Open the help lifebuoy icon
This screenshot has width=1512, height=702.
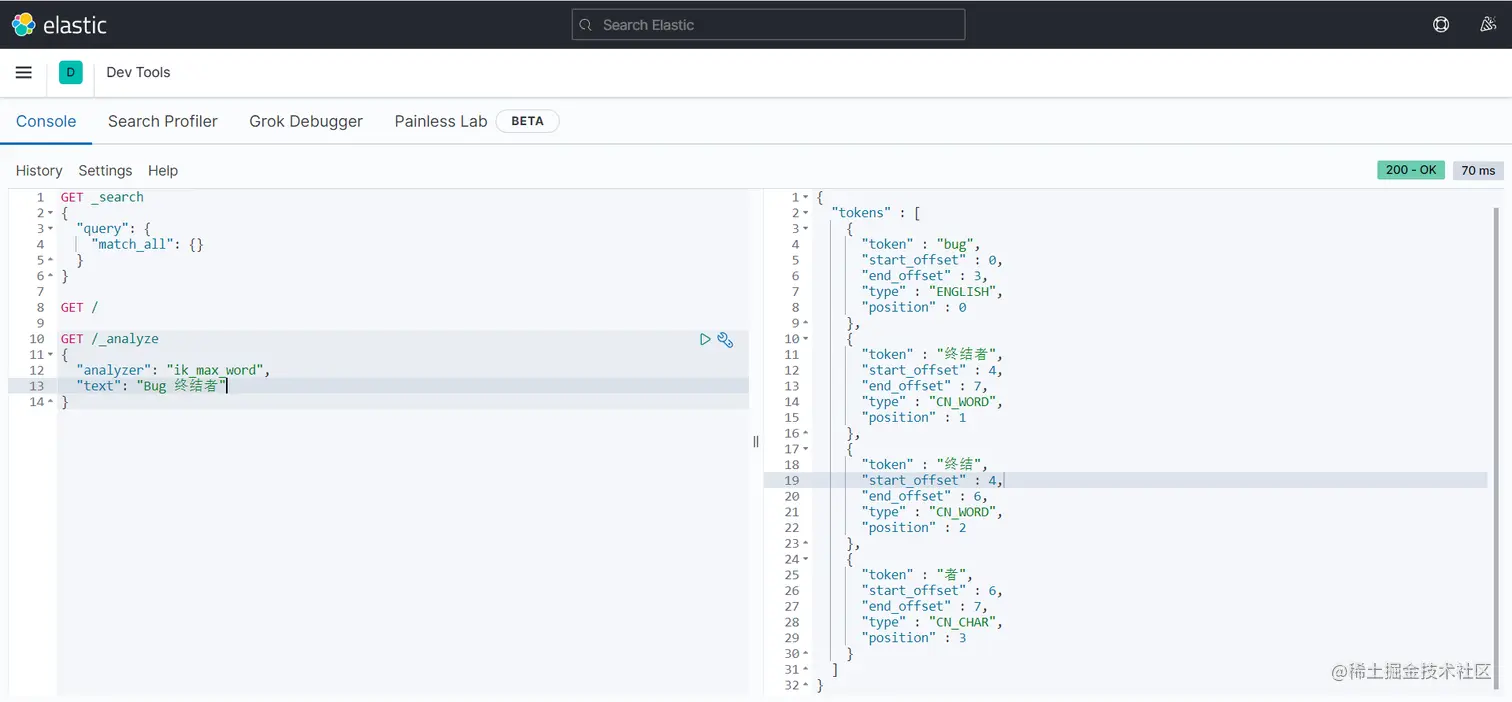(x=1441, y=25)
